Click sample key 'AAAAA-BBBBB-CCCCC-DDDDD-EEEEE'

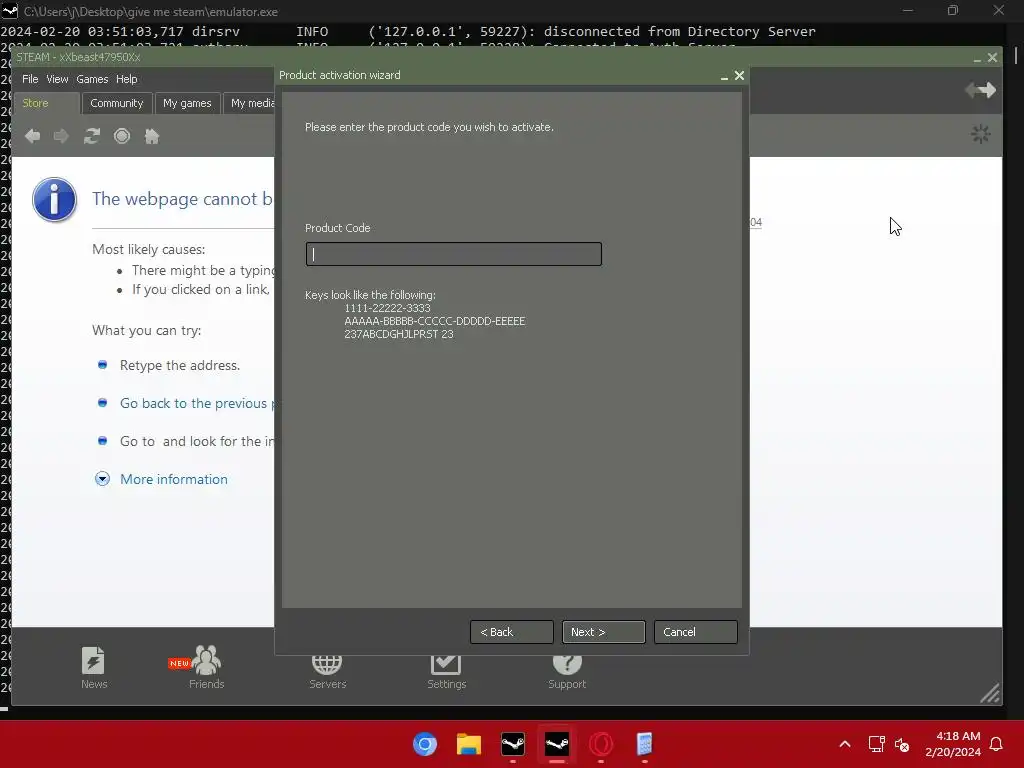coord(434,321)
